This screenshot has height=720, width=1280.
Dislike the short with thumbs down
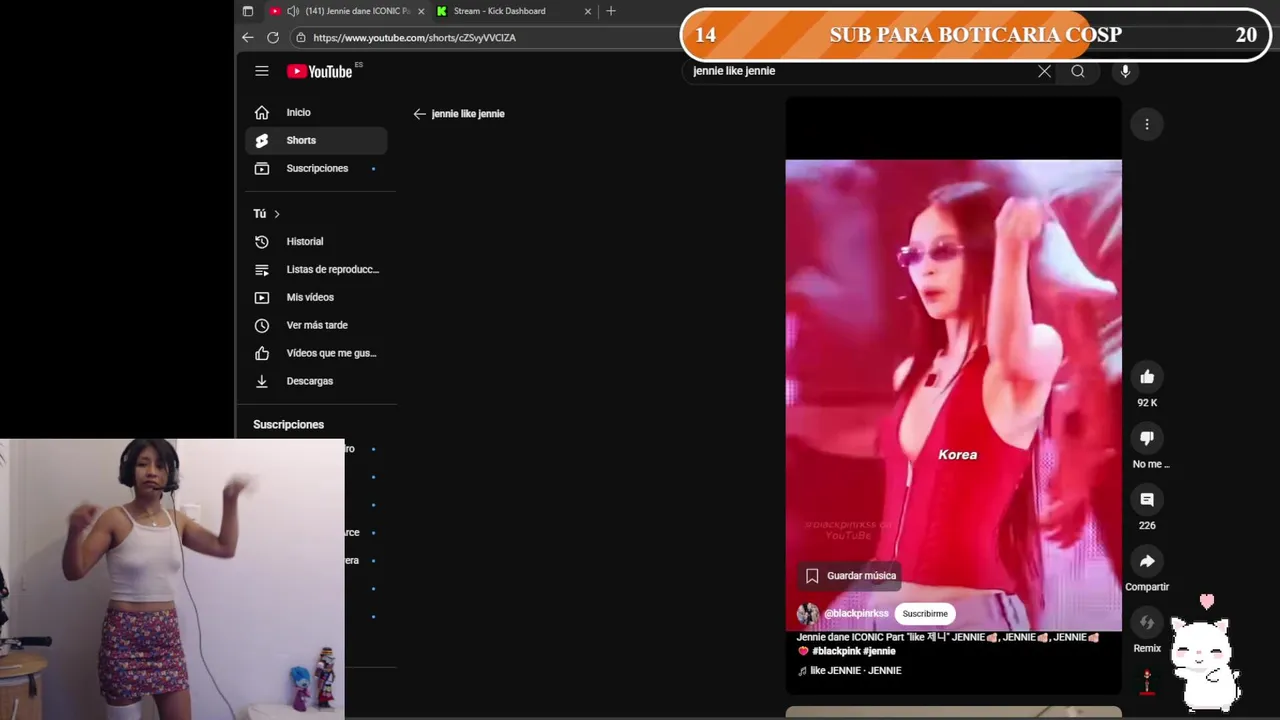tap(1147, 438)
